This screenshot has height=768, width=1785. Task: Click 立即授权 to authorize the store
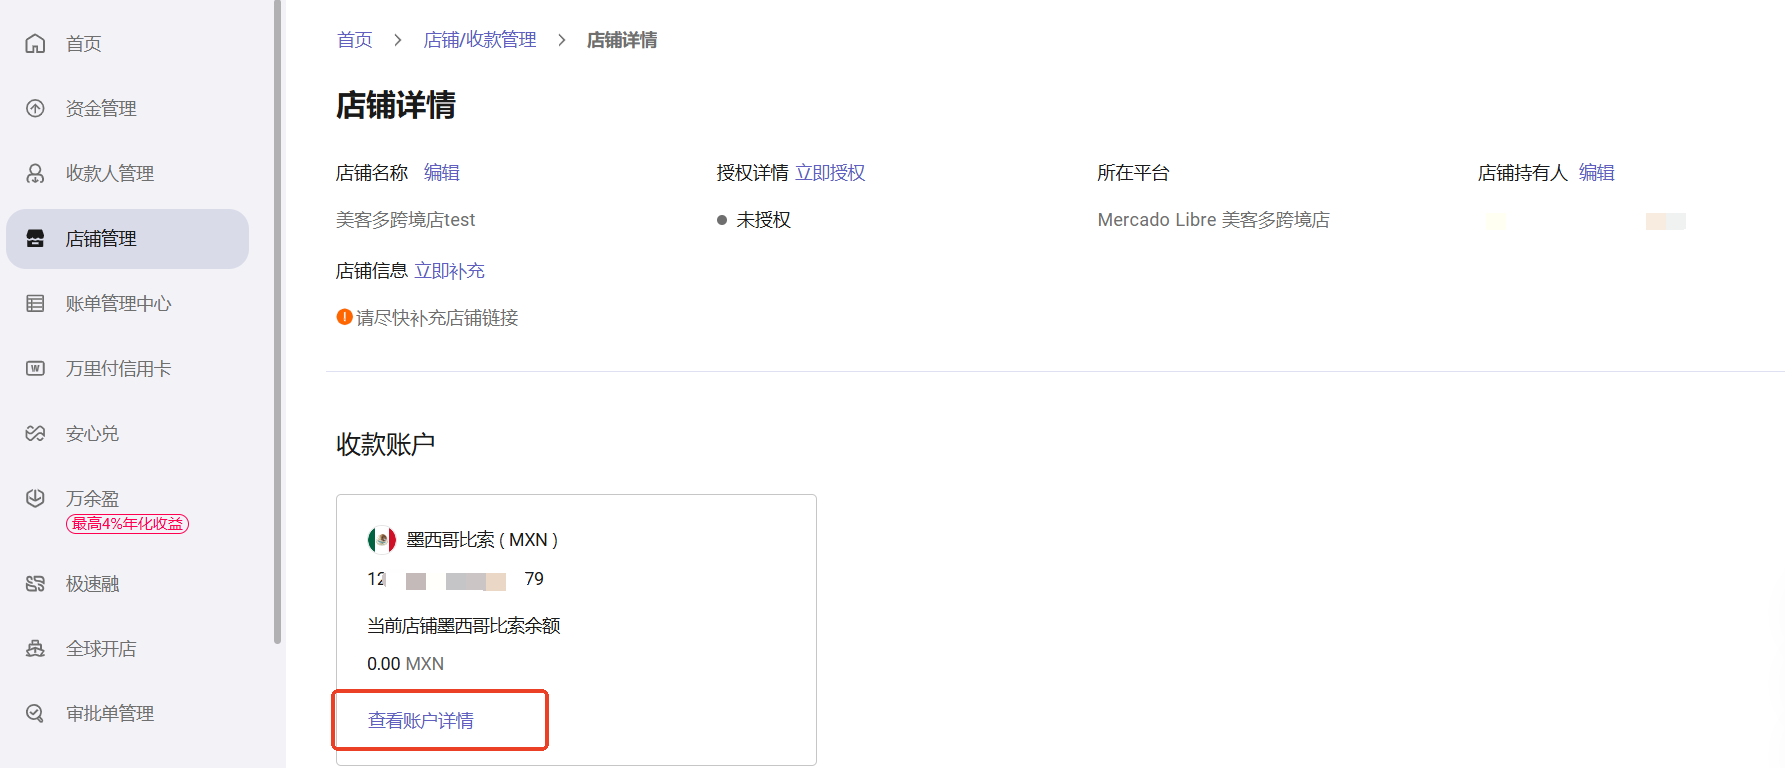(x=830, y=173)
